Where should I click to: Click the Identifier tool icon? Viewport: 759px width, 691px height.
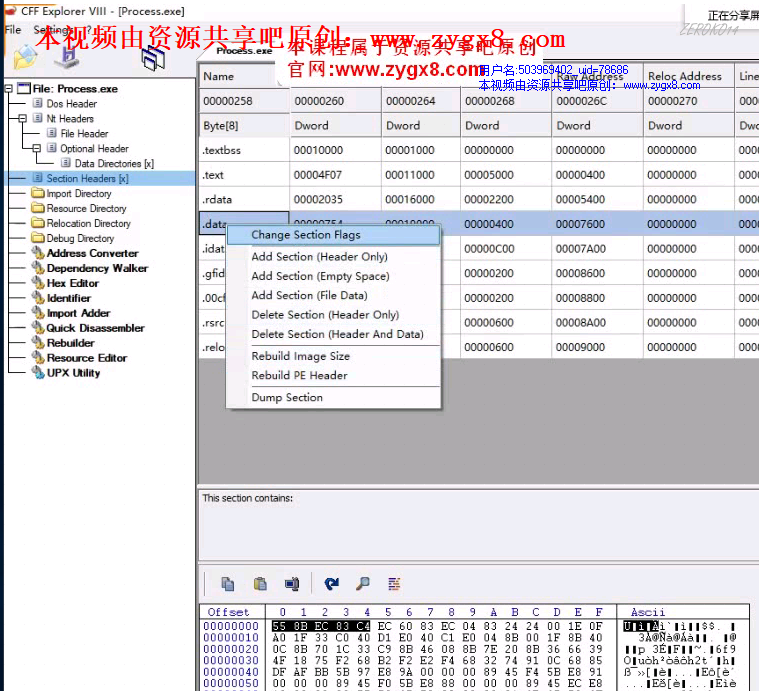(38, 298)
